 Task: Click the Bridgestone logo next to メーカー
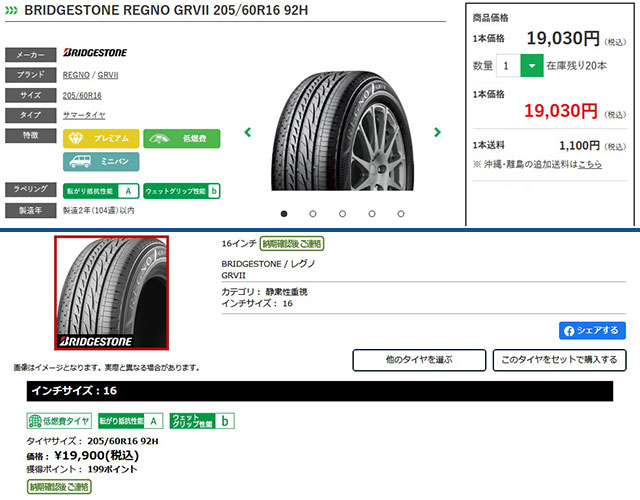click(x=95, y=52)
